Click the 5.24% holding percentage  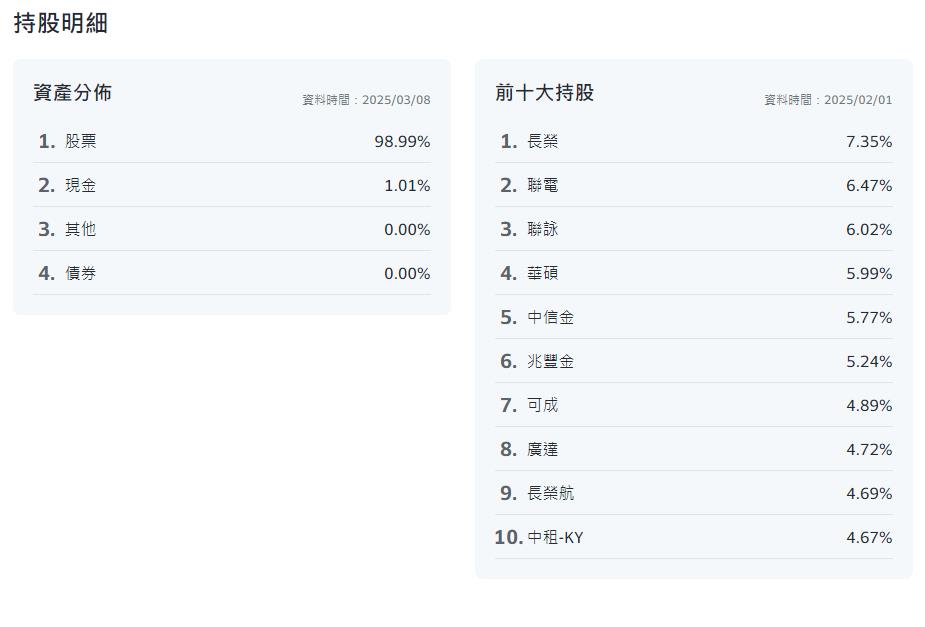[869, 361]
